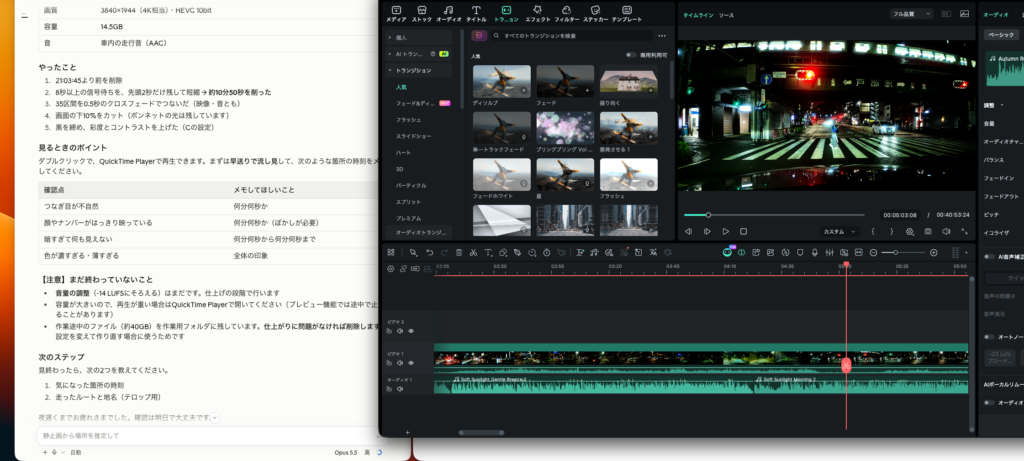The height and width of the screenshot is (461, 1024).
Task: Open the Media (メディア) tab in Filmora
Action: [396, 14]
